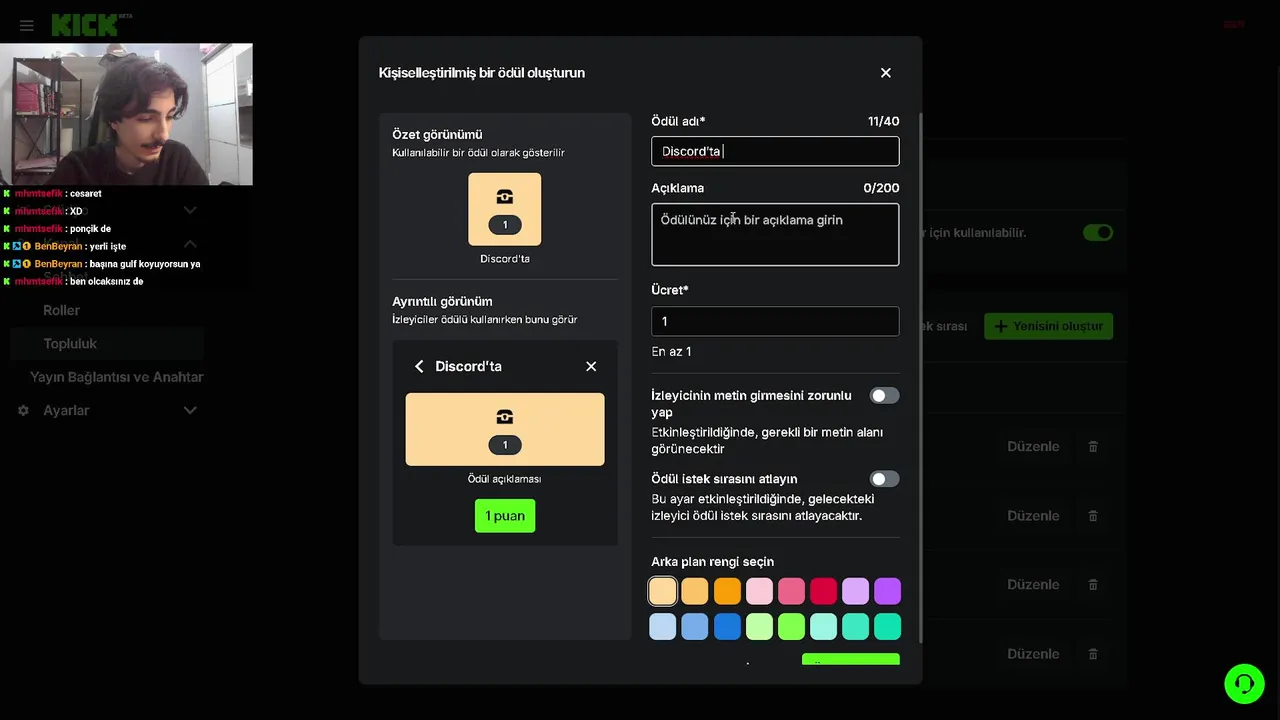Click 'Arka plan rengi seçin' label
This screenshot has height=720, width=1280.
[x=712, y=562]
